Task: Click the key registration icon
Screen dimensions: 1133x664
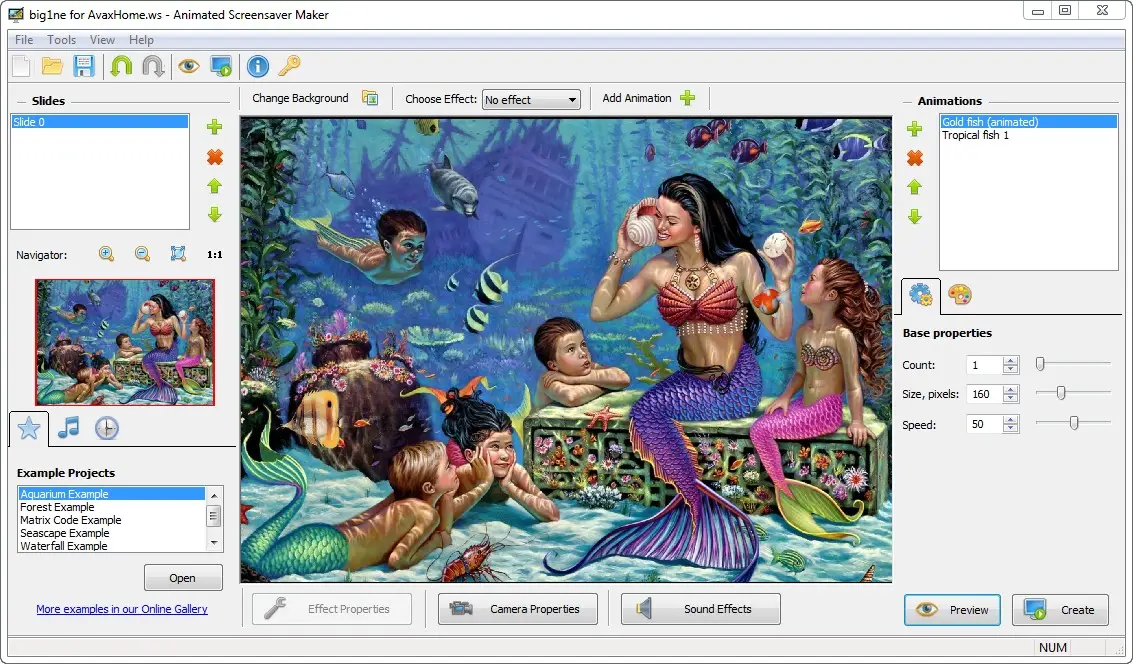Action: (289, 66)
